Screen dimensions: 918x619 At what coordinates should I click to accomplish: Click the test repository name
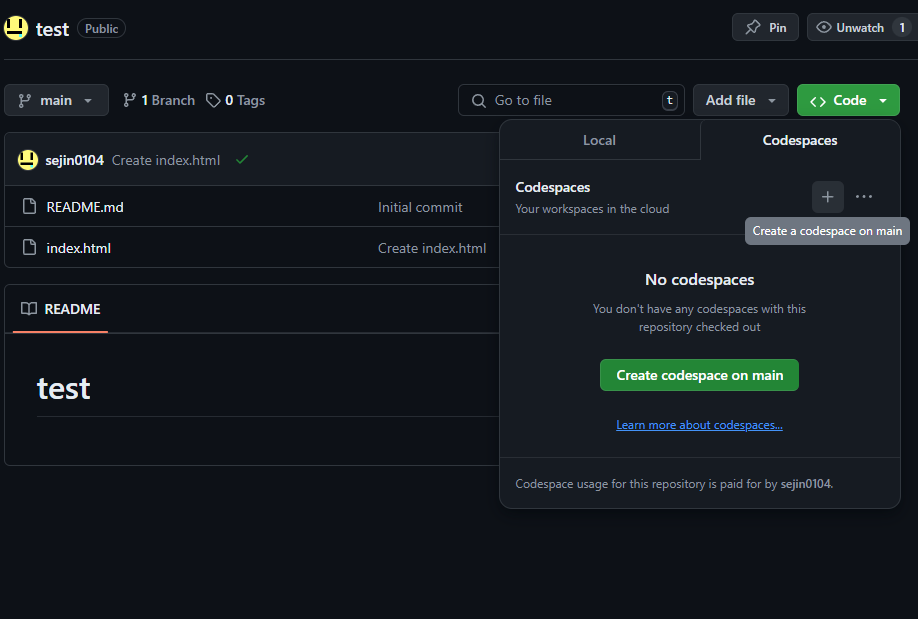click(52, 29)
